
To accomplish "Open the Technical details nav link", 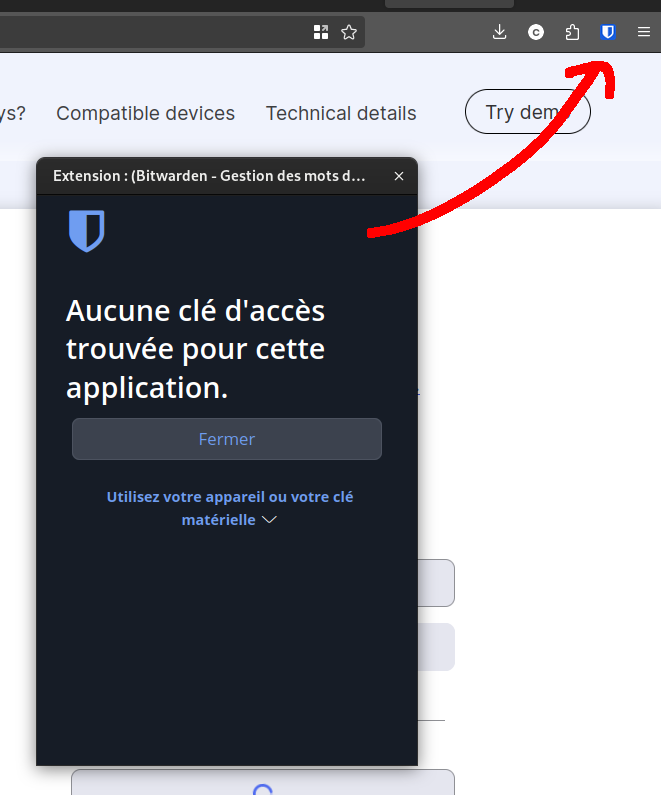I will [341, 113].
